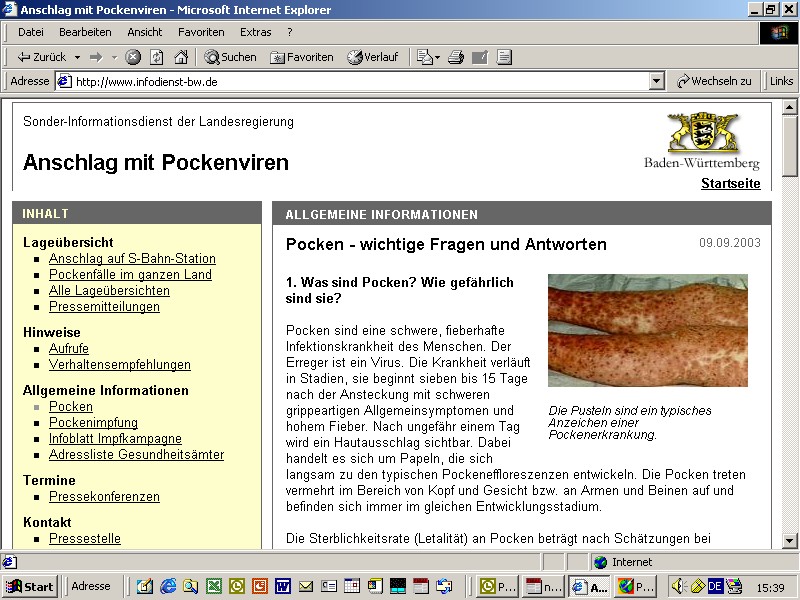Screen dimensions: 800x600
Task: Click the Zurück back button
Action: (42, 57)
